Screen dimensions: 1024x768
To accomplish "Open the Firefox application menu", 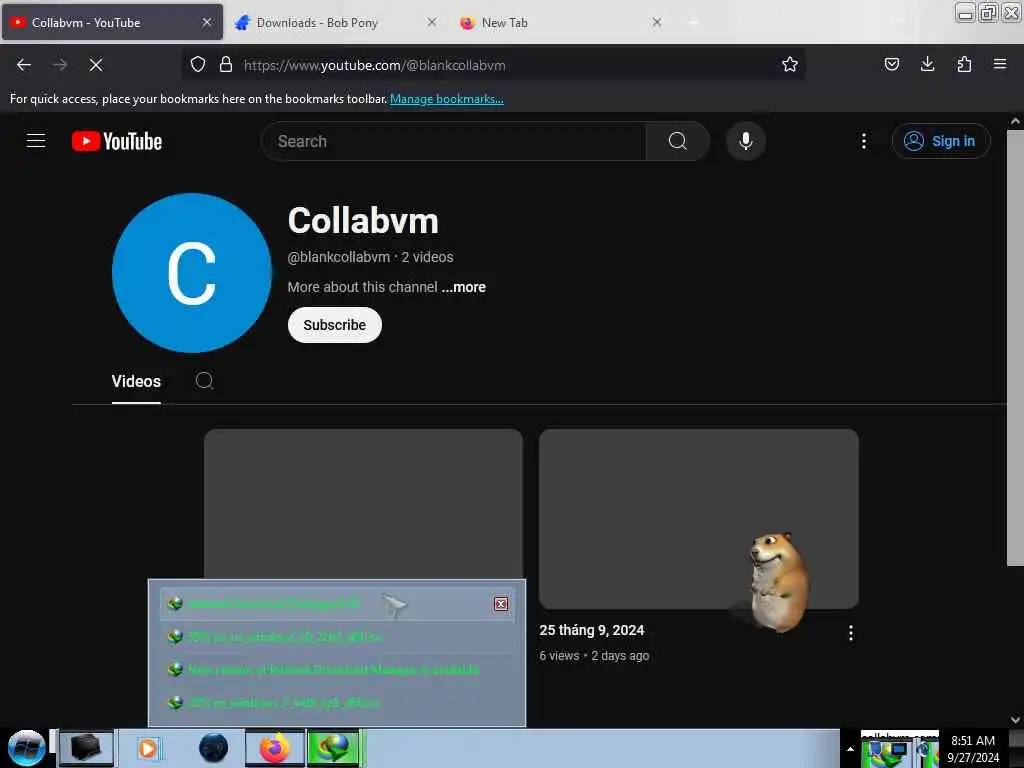I will tap(999, 64).
